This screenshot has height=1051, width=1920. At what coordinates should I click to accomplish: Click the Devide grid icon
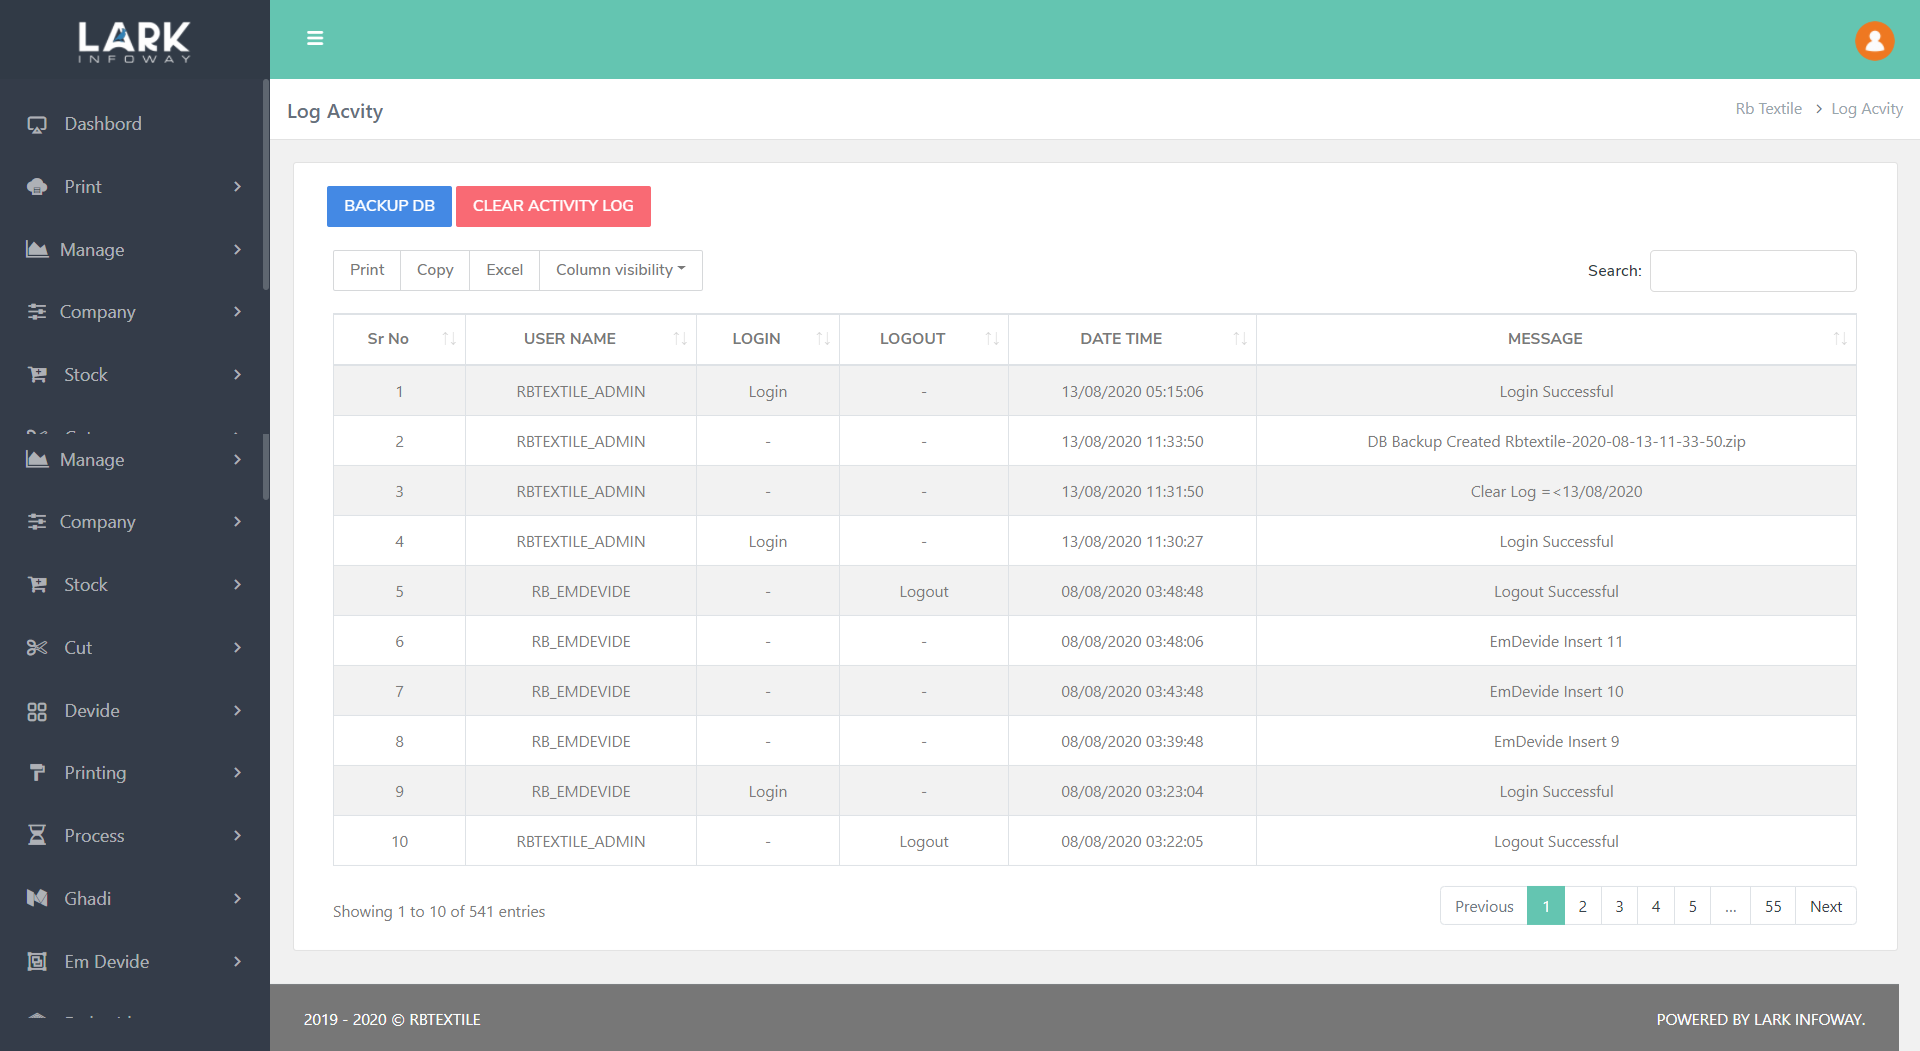[37, 711]
